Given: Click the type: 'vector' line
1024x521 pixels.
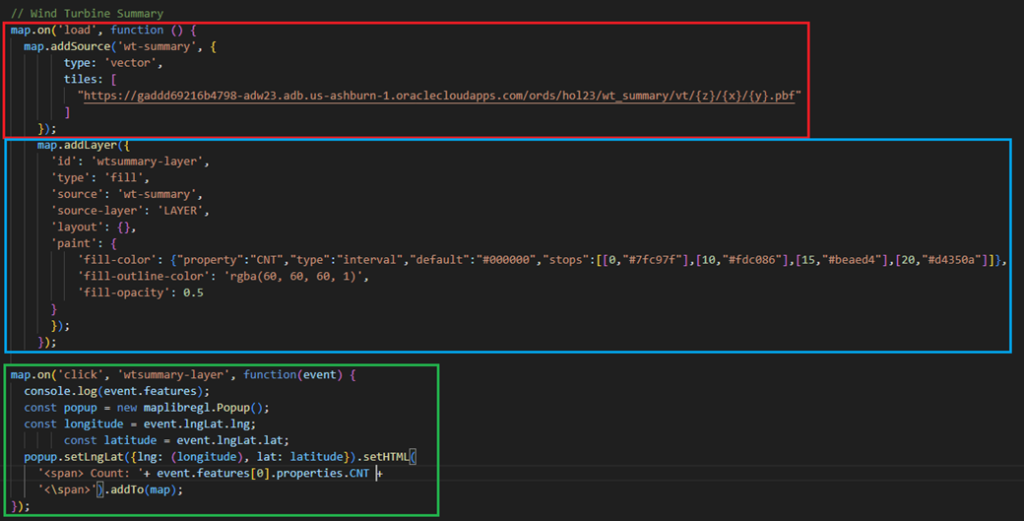Looking at the screenshot, I should coord(113,63).
